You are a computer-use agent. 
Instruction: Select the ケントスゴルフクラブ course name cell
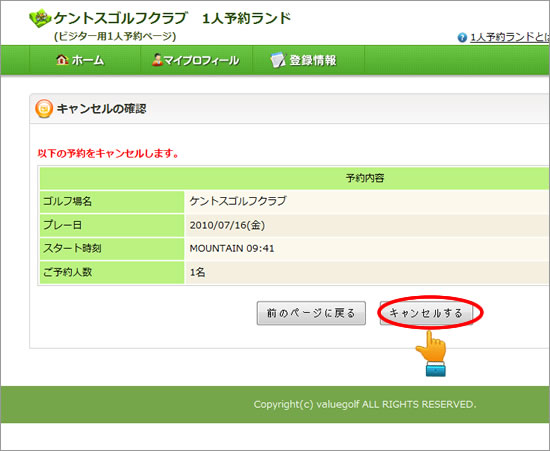(367, 201)
